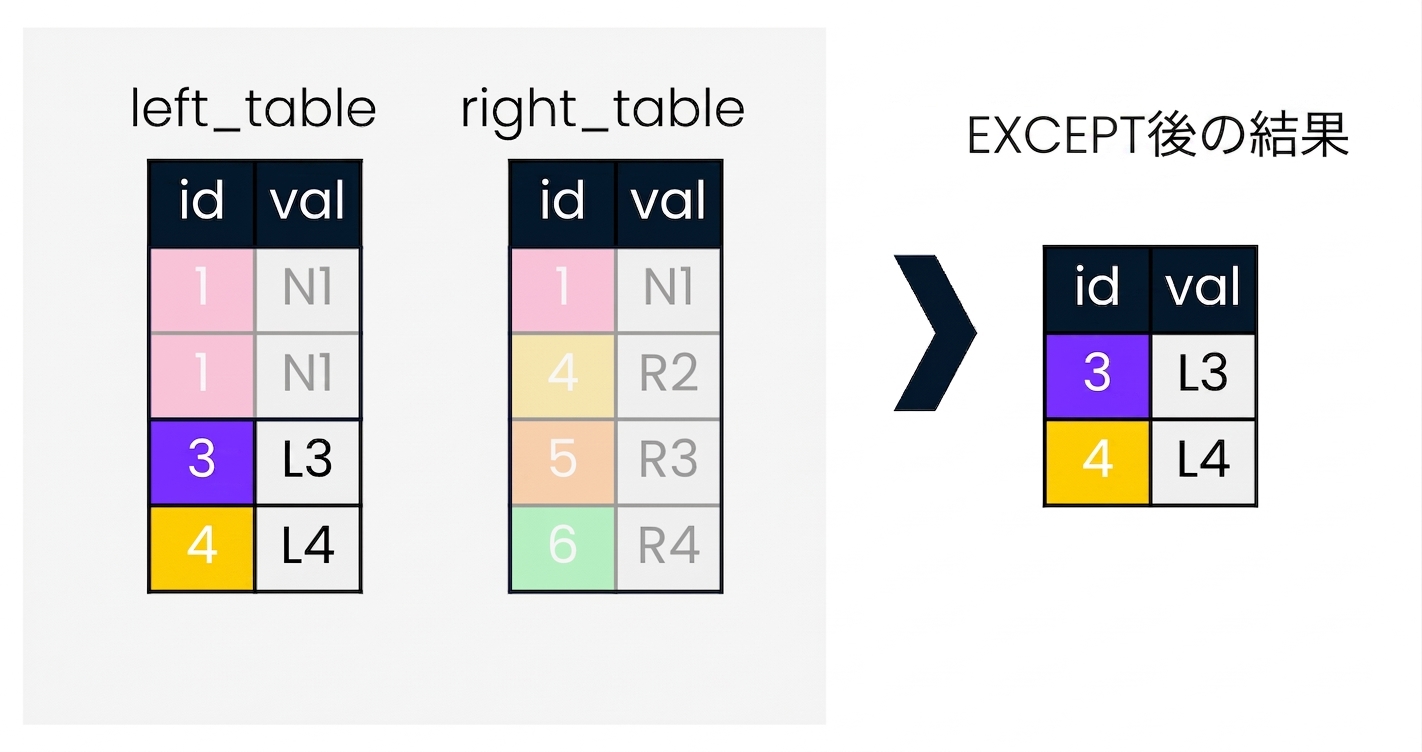Click the orange 5 cell in right_table

(563, 462)
